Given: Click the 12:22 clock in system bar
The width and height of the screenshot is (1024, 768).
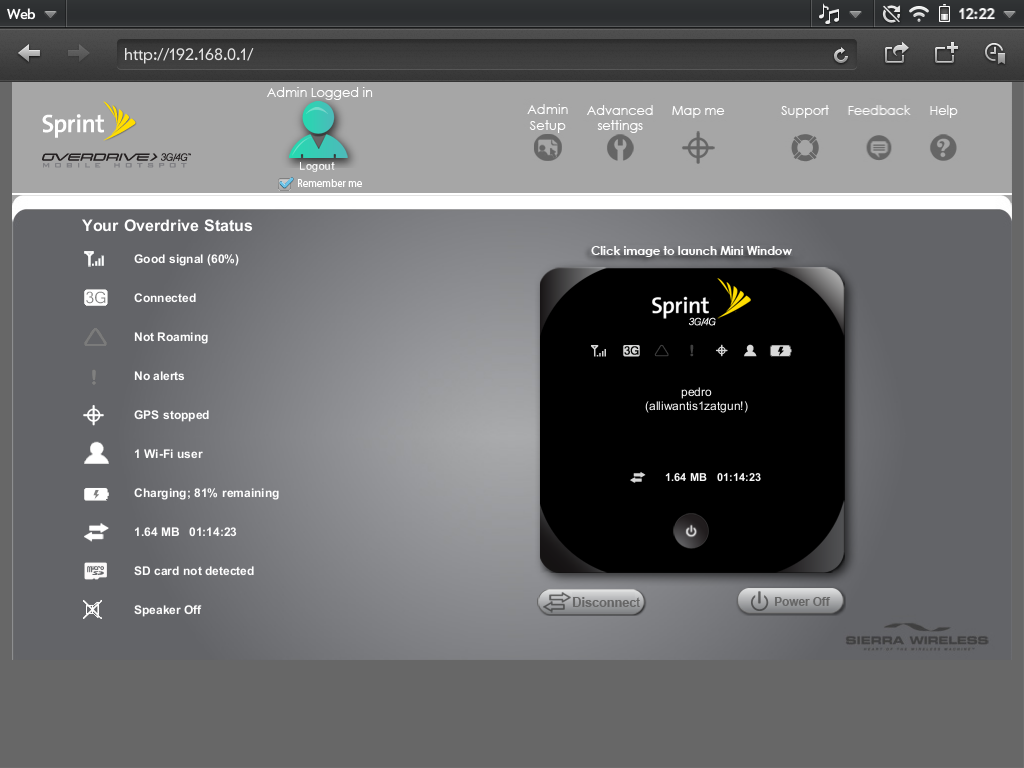Looking at the screenshot, I should pos(976,14).
